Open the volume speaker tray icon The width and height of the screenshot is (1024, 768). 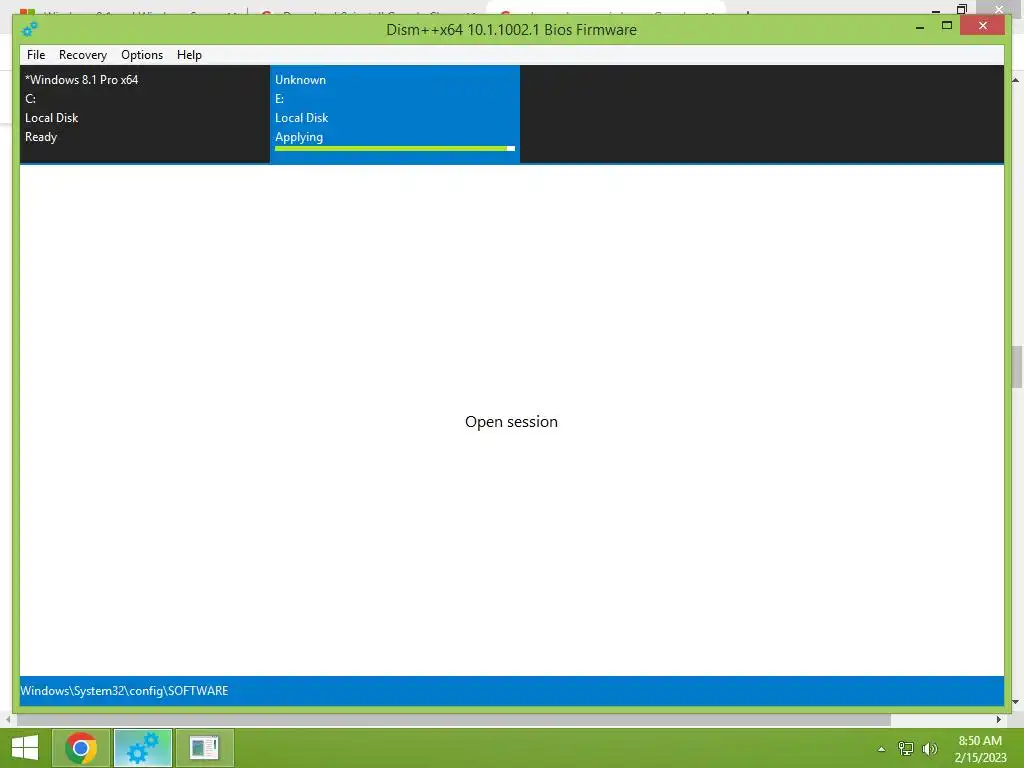pos(930,749)
